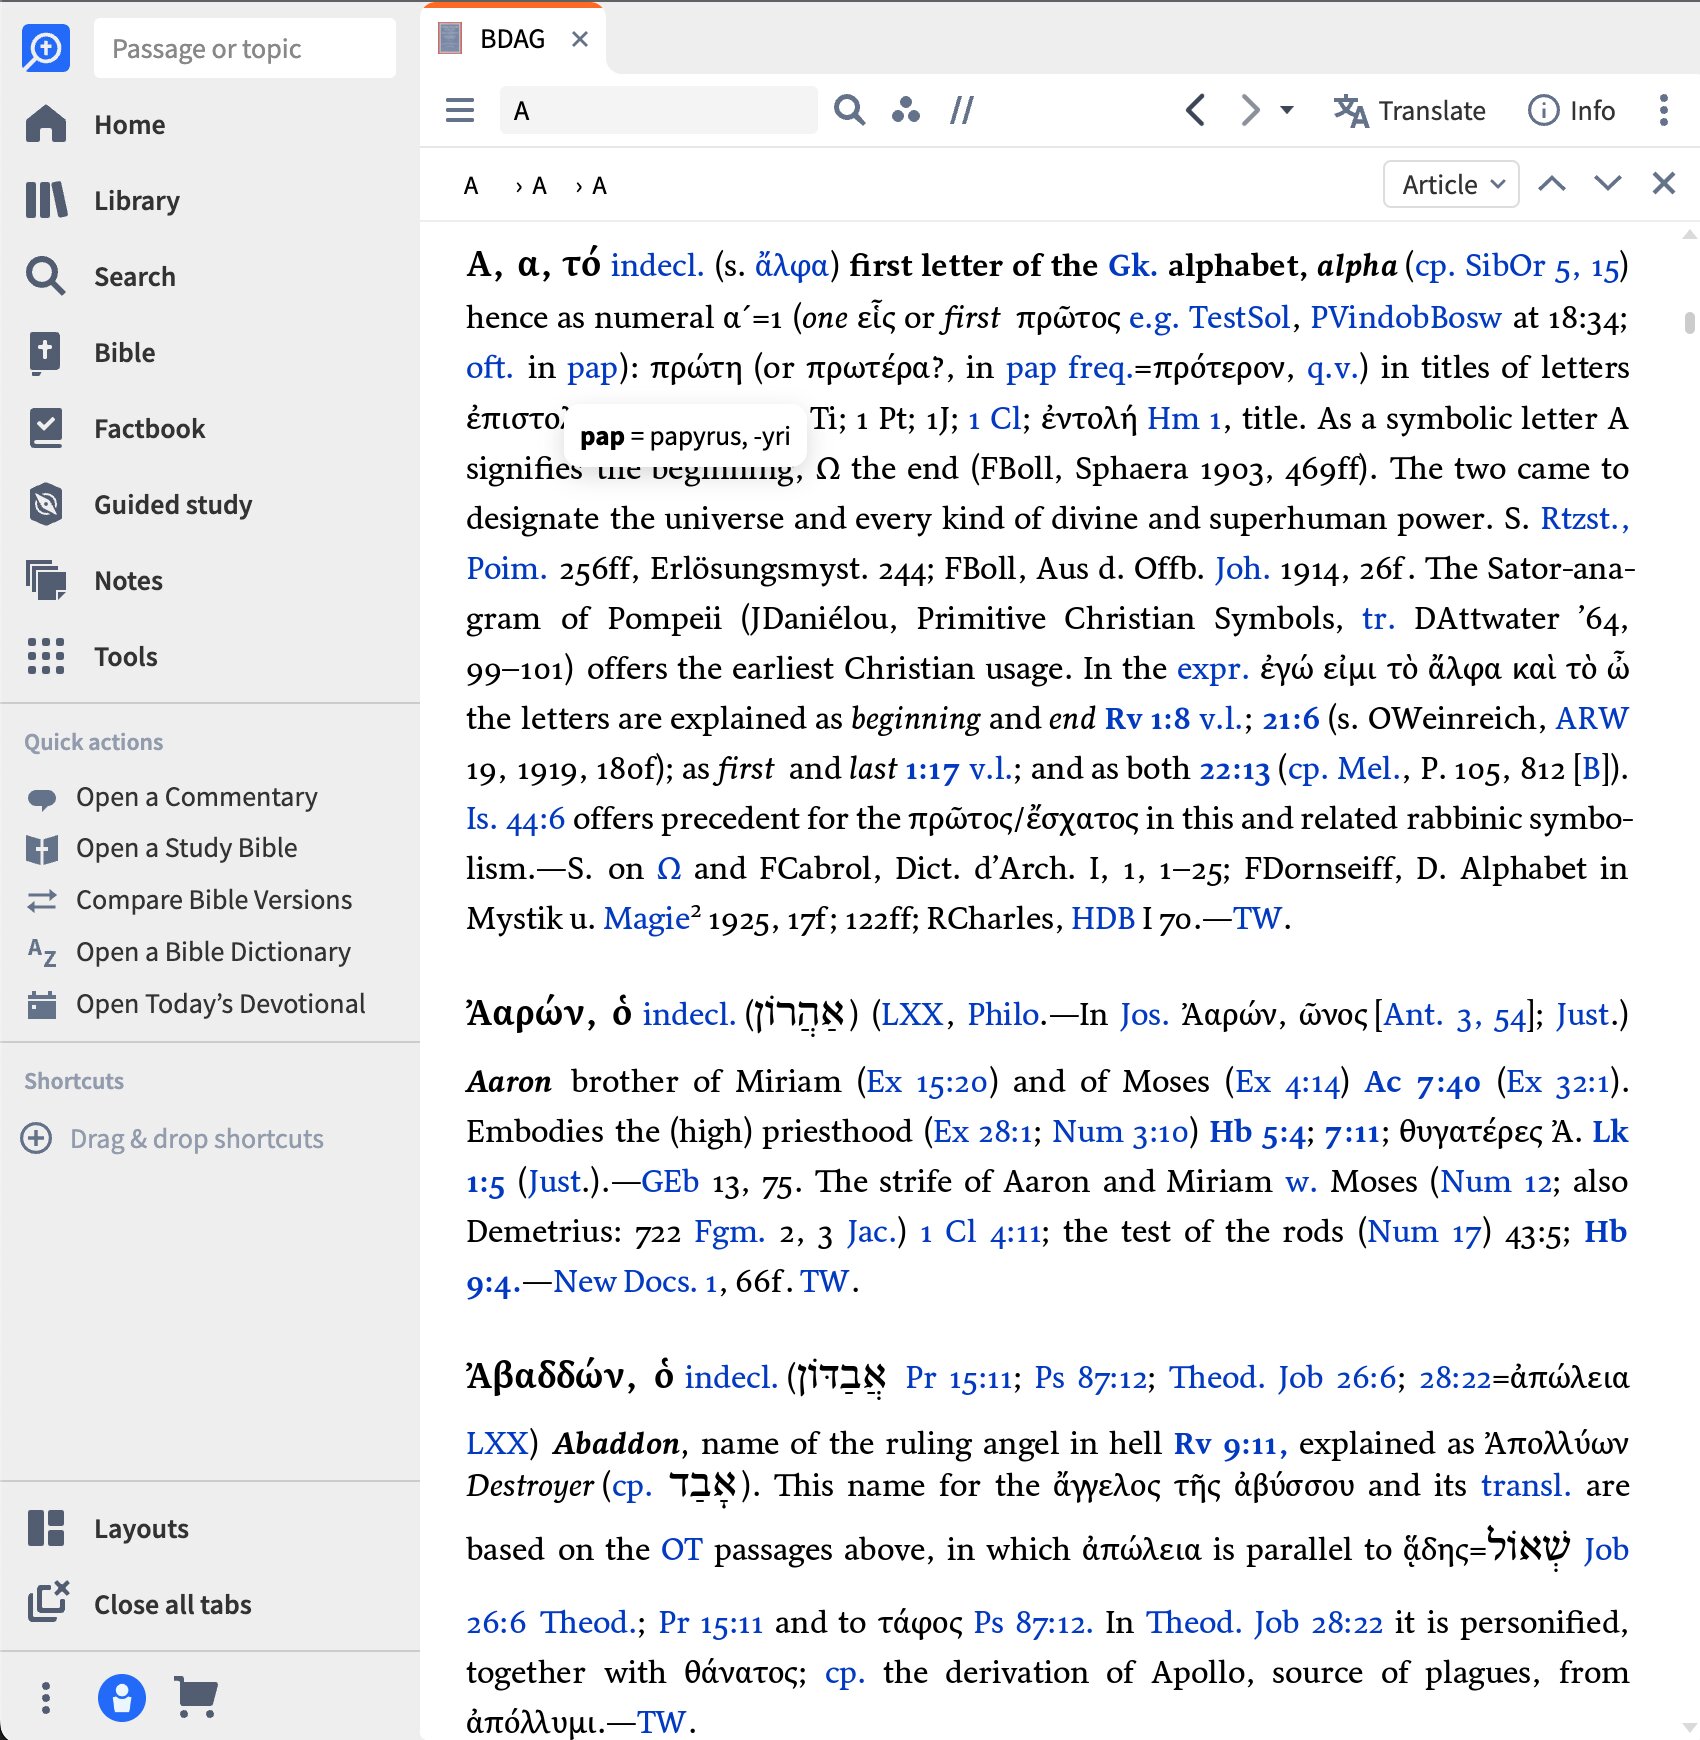The height and width of the screenshot is (1740, 1700).
Task: Click the HDB abbreviation link
Action: [x=1103, y=918]
